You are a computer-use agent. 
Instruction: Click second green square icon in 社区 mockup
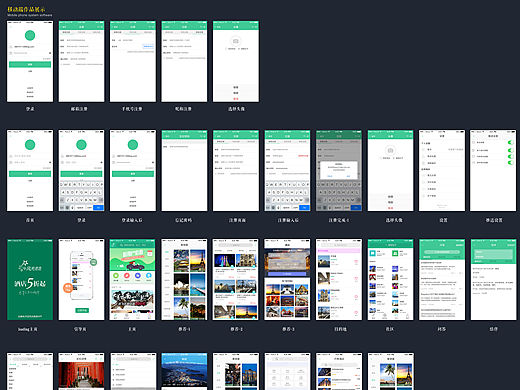tap(395, 253)
